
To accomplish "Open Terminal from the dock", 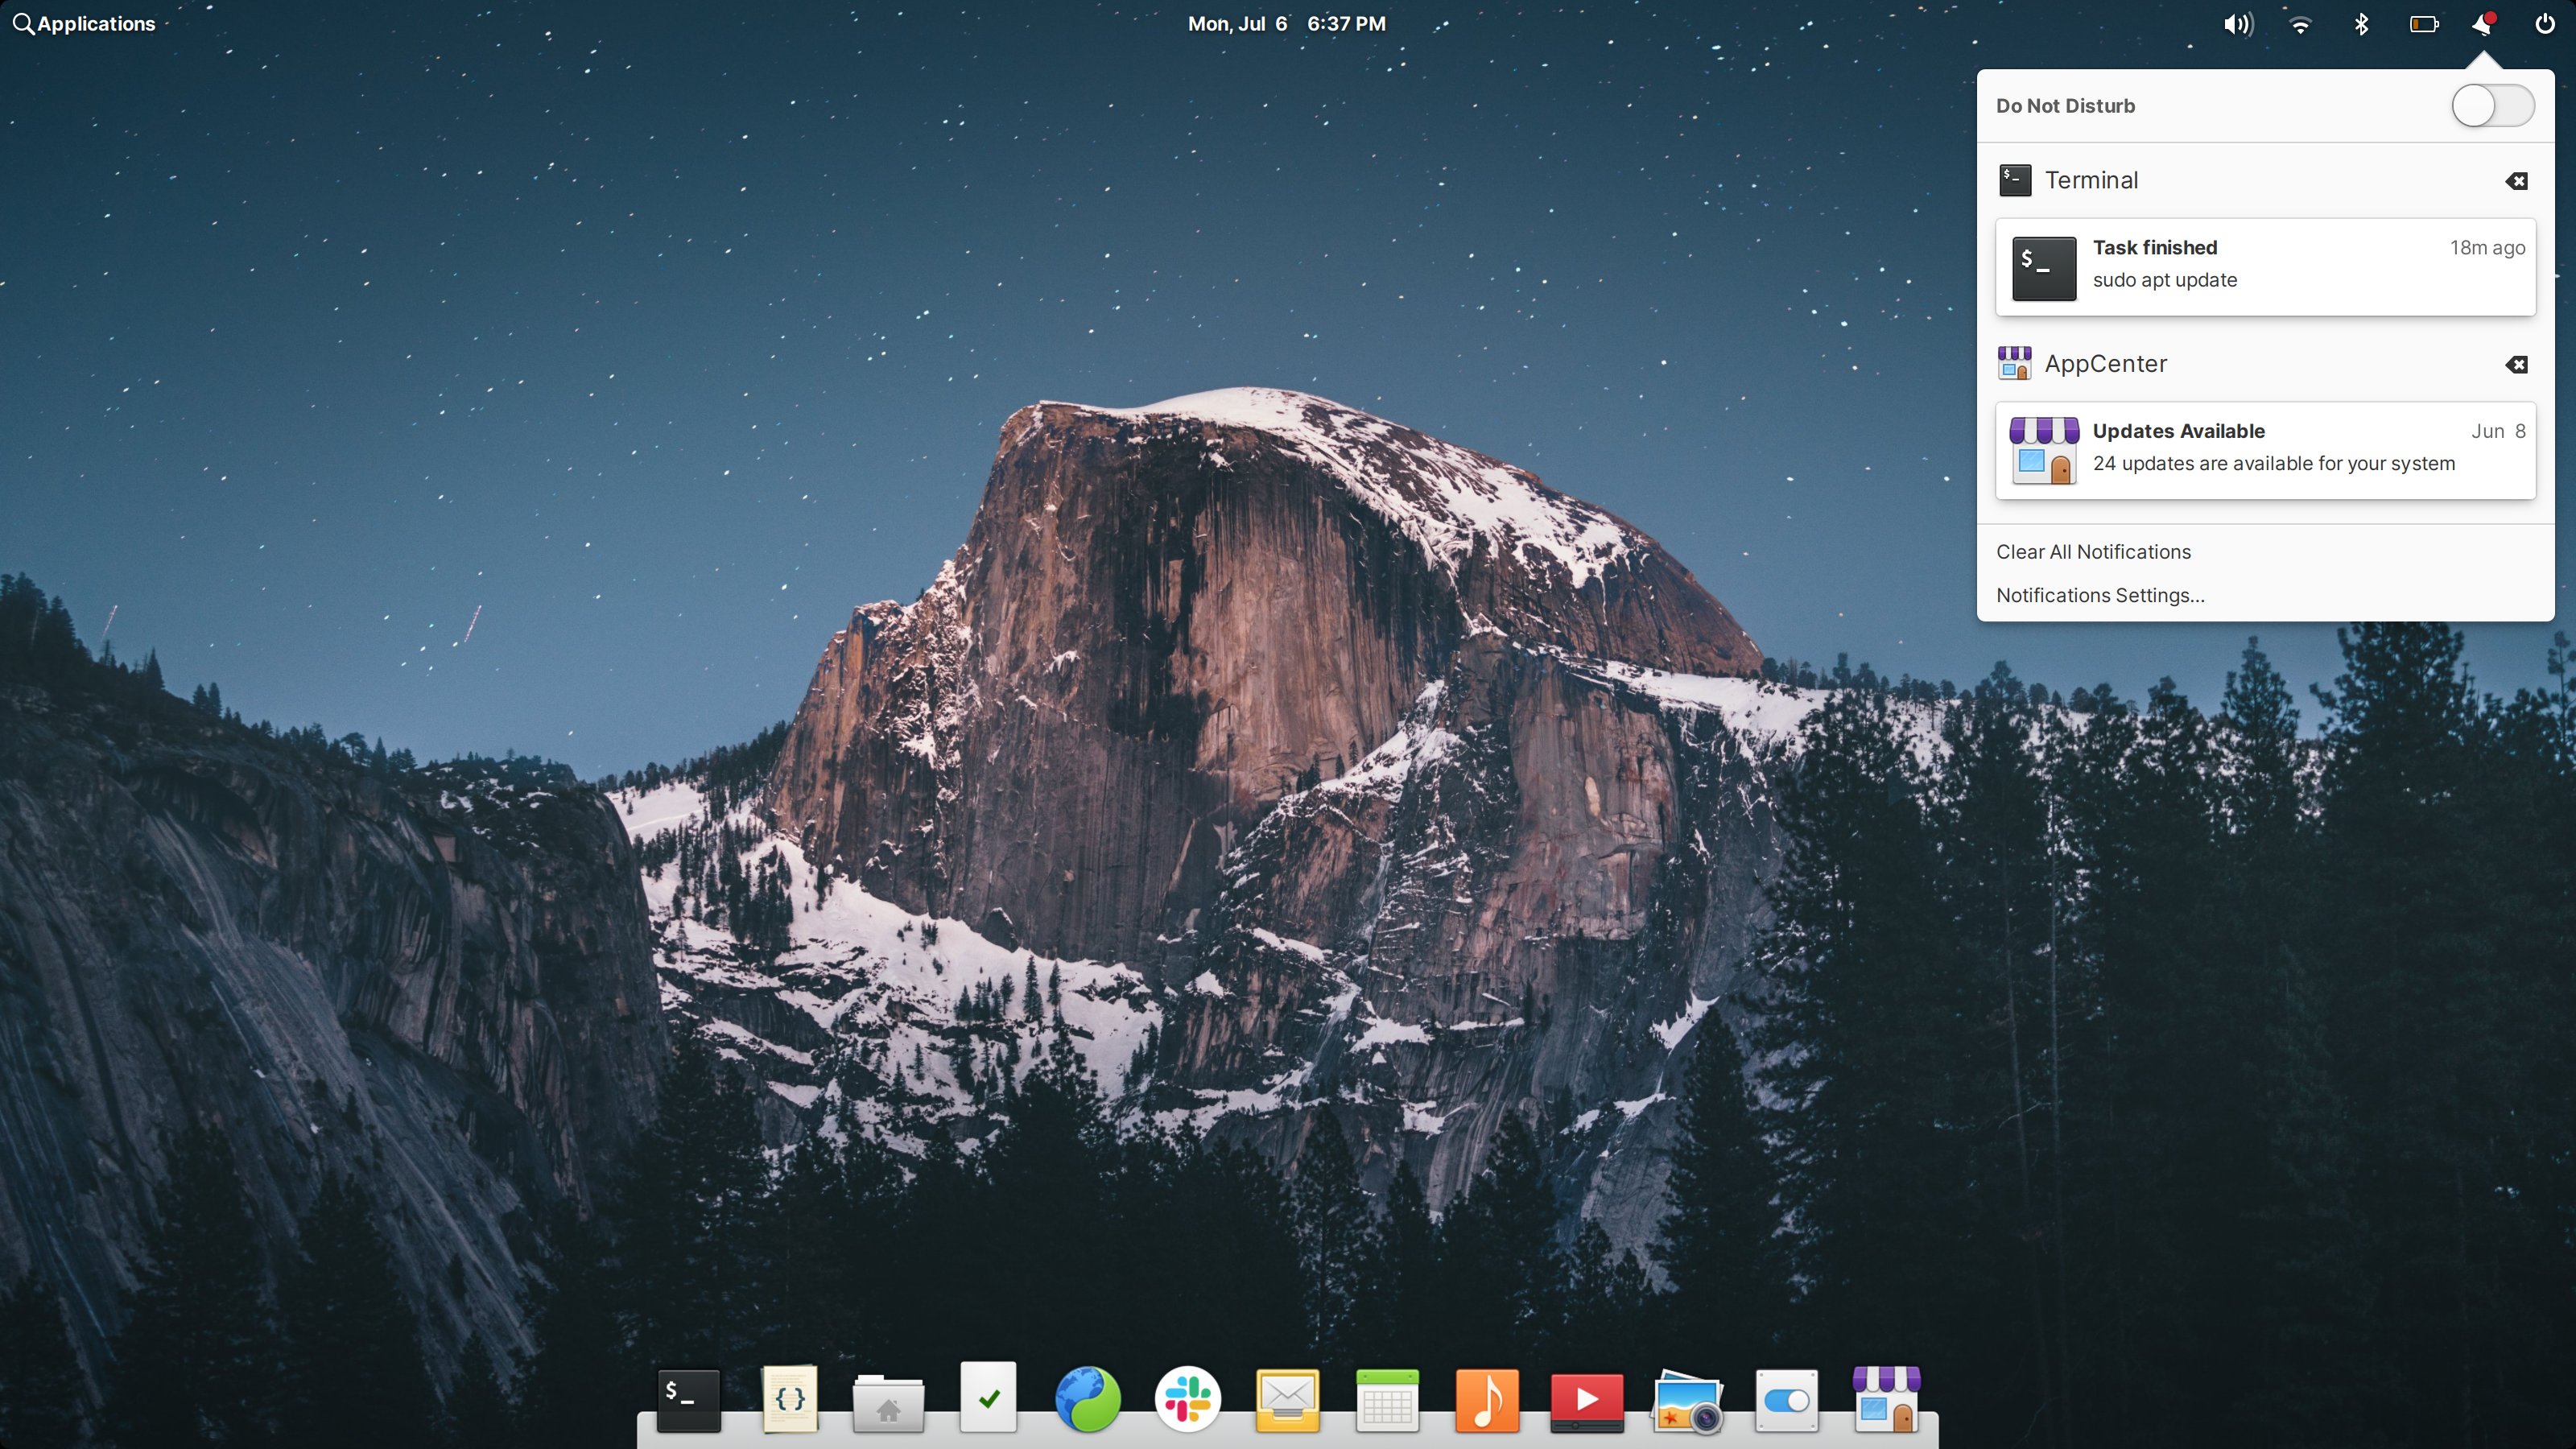I will (688, 1399).
